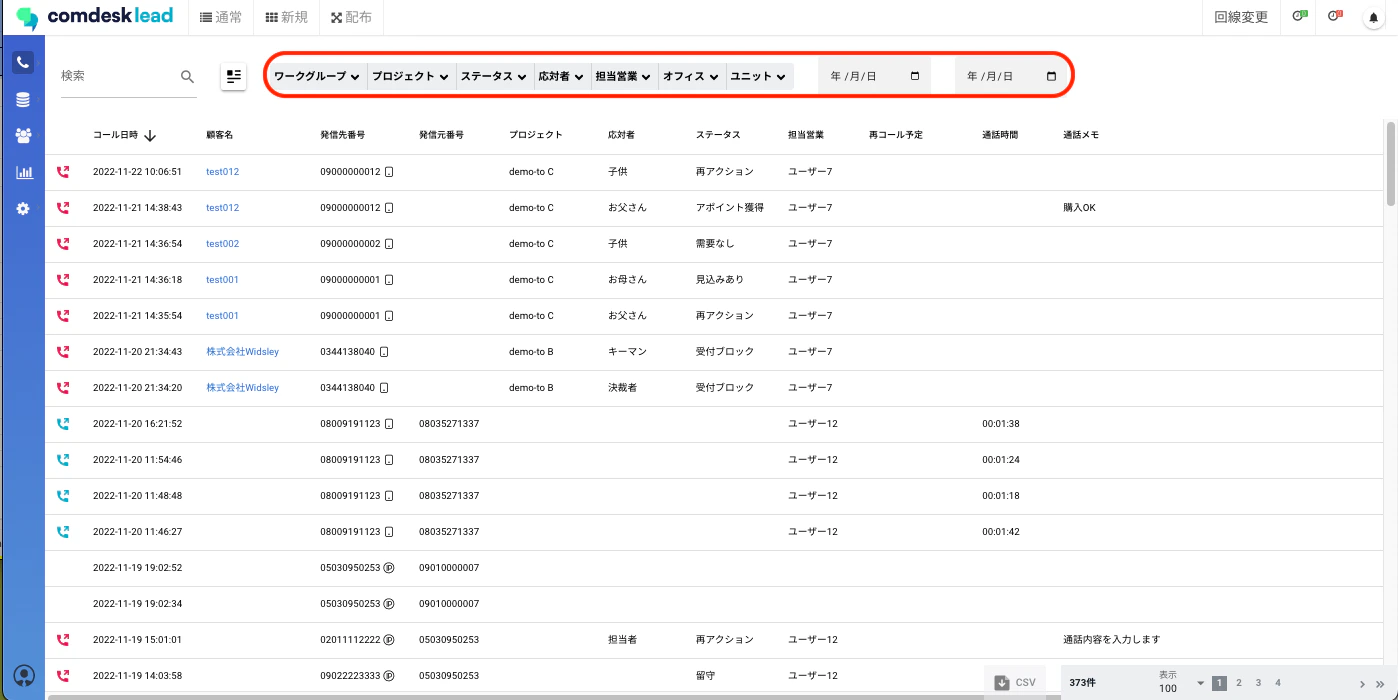Expand the ステータス filter dropdown
Viewport: 1398px width, 700px height.
(494, 76)
